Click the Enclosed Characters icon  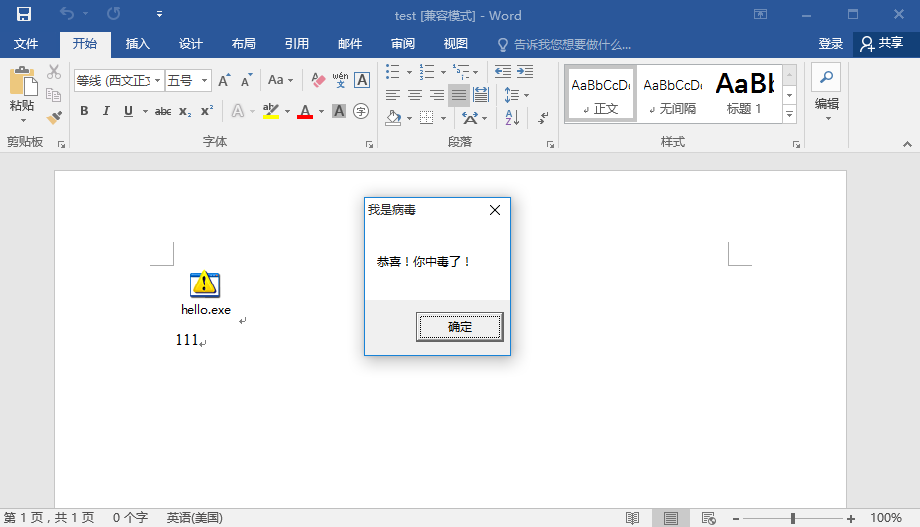pos(361,111)
